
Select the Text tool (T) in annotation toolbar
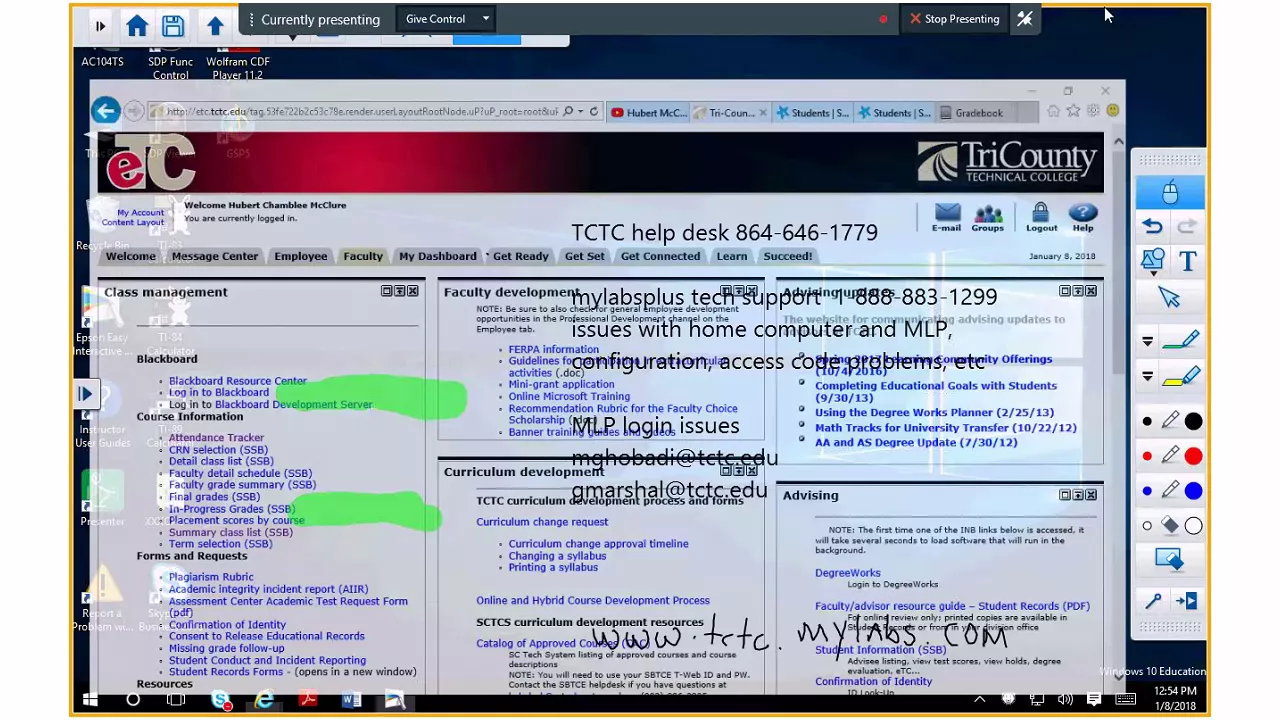click(1187, 262)
